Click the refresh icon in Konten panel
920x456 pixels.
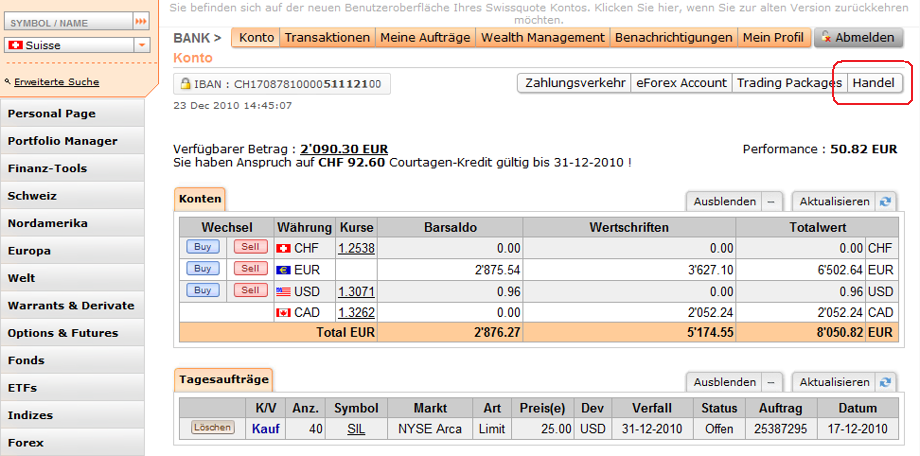pyautogui.click(x=885, y=201)
